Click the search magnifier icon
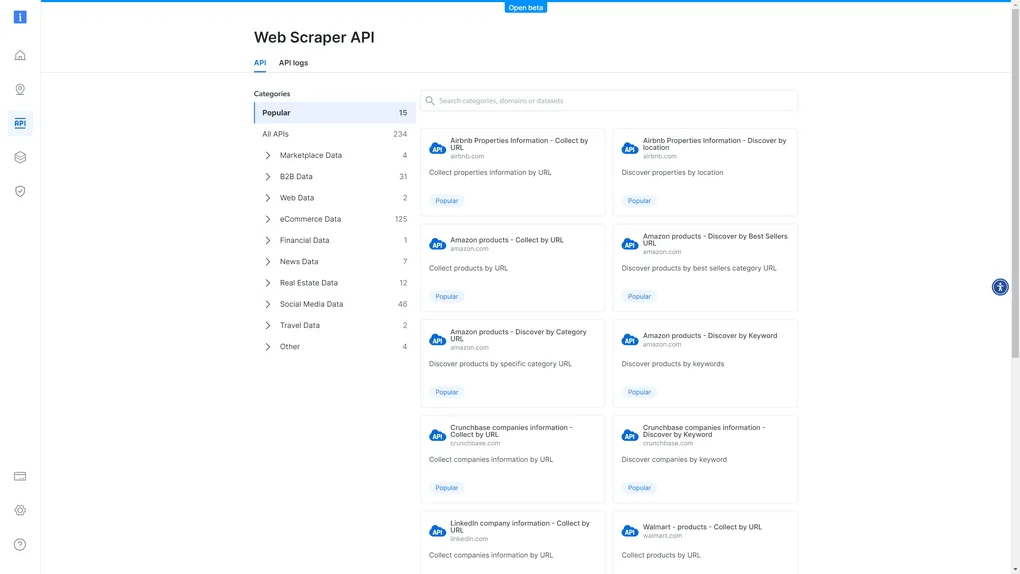Screen dimensions: 1020x574 (430, 101)
